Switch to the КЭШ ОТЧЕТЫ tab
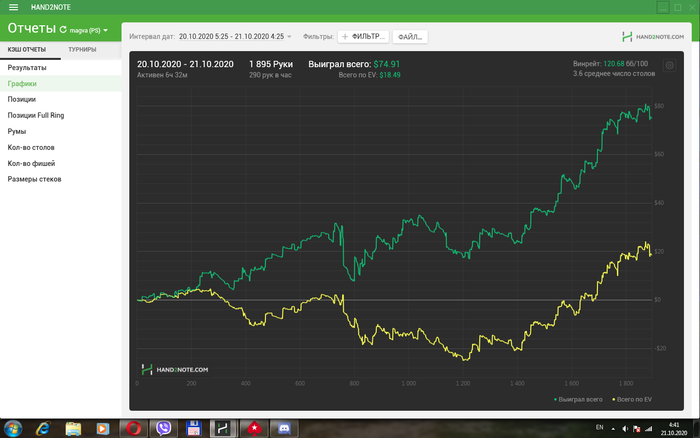The image size is (700, 438). 27,50
